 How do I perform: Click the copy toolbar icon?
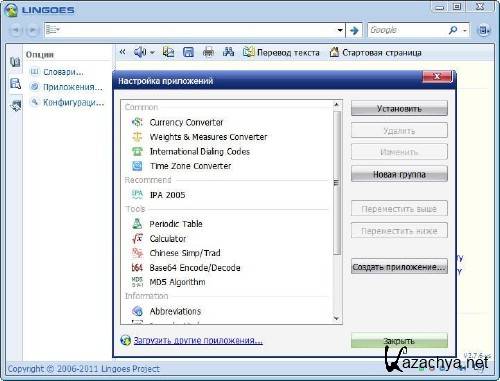pyautogui.click(x=168, y=52)
